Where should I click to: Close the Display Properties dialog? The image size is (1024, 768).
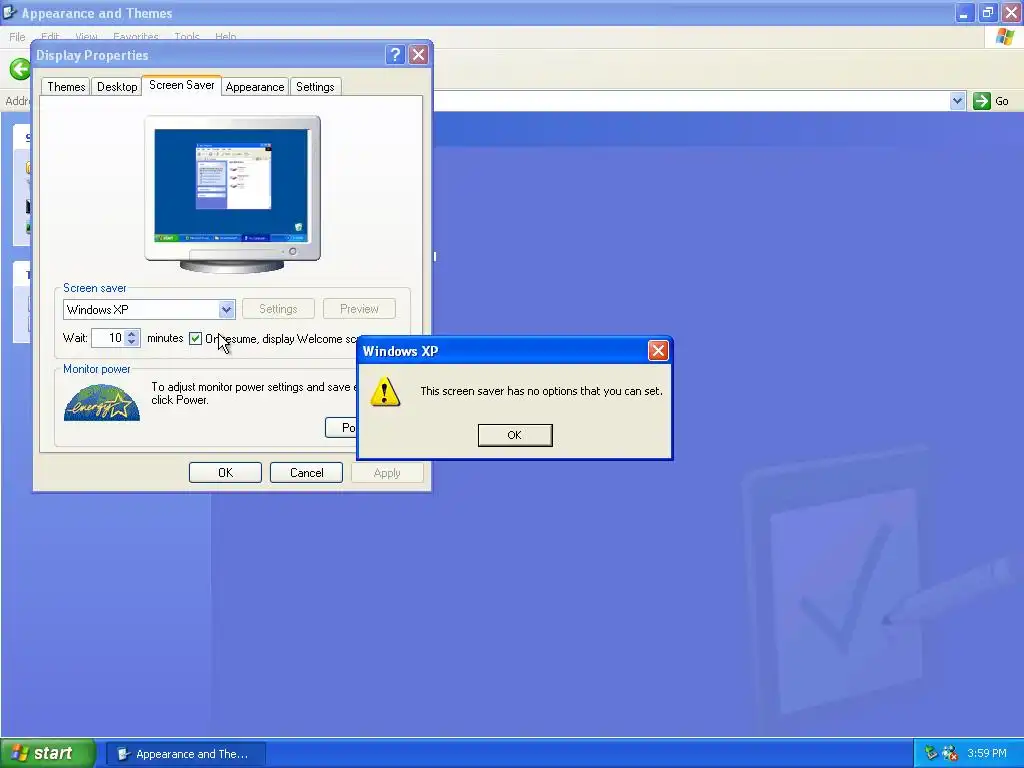(419, 55)
